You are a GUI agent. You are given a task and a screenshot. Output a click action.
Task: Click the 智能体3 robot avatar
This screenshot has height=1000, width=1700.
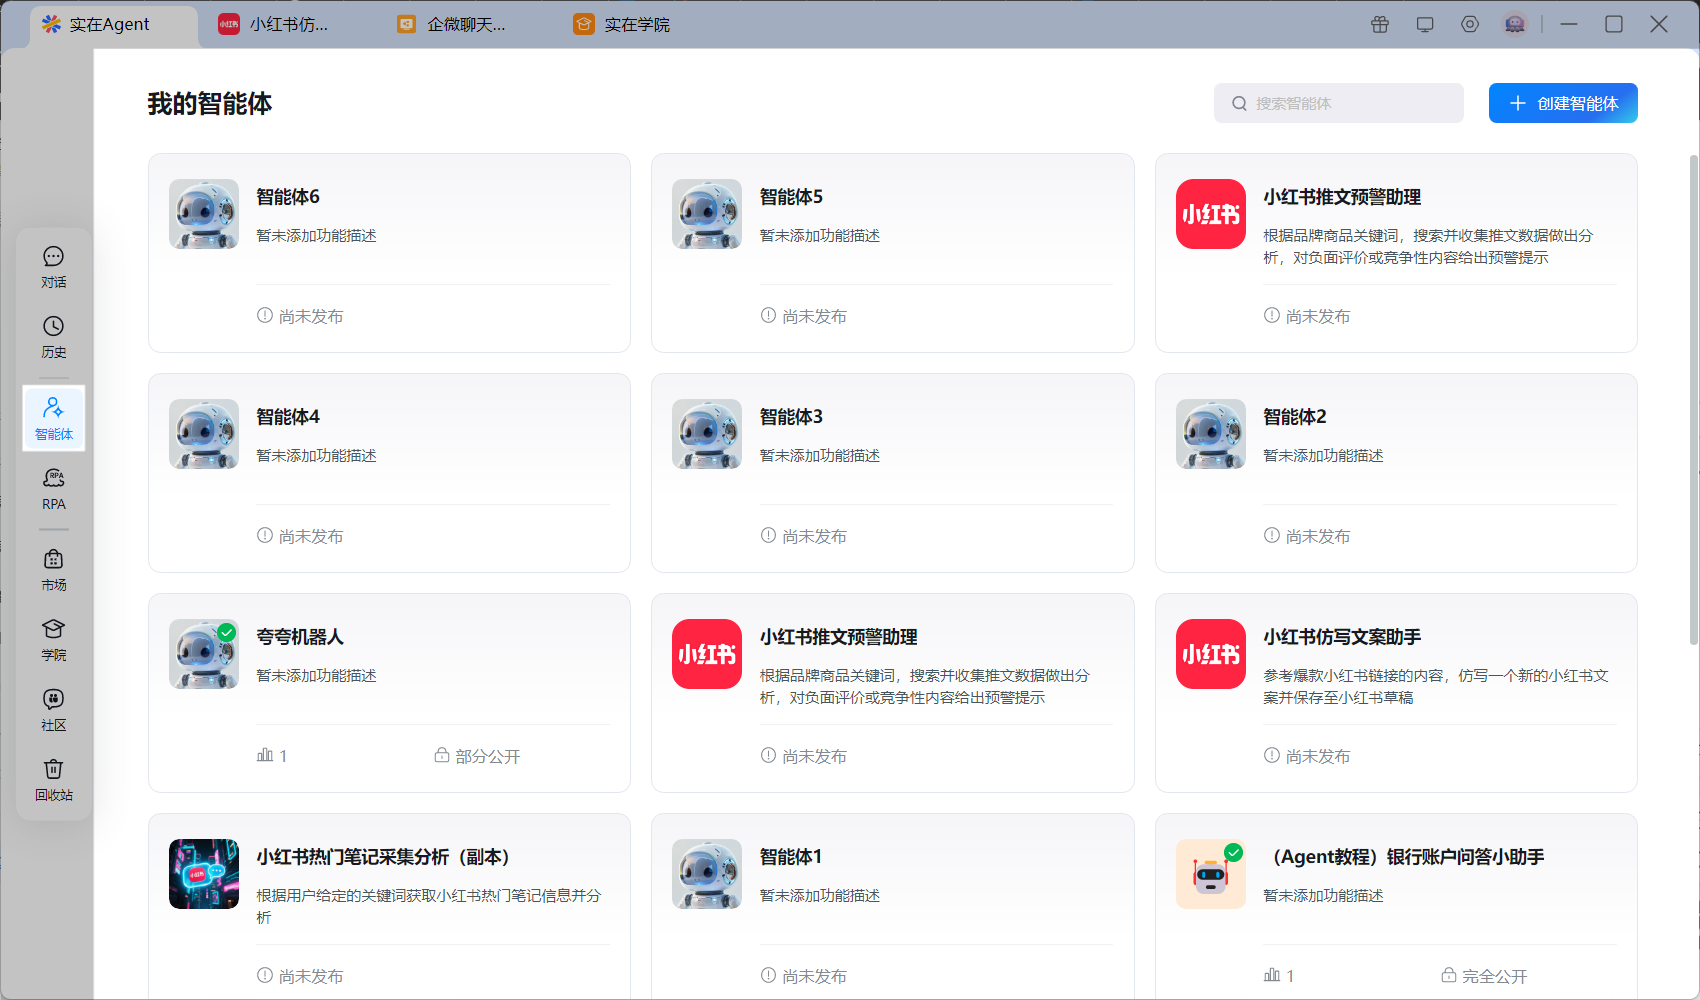(x=707, y=434)
